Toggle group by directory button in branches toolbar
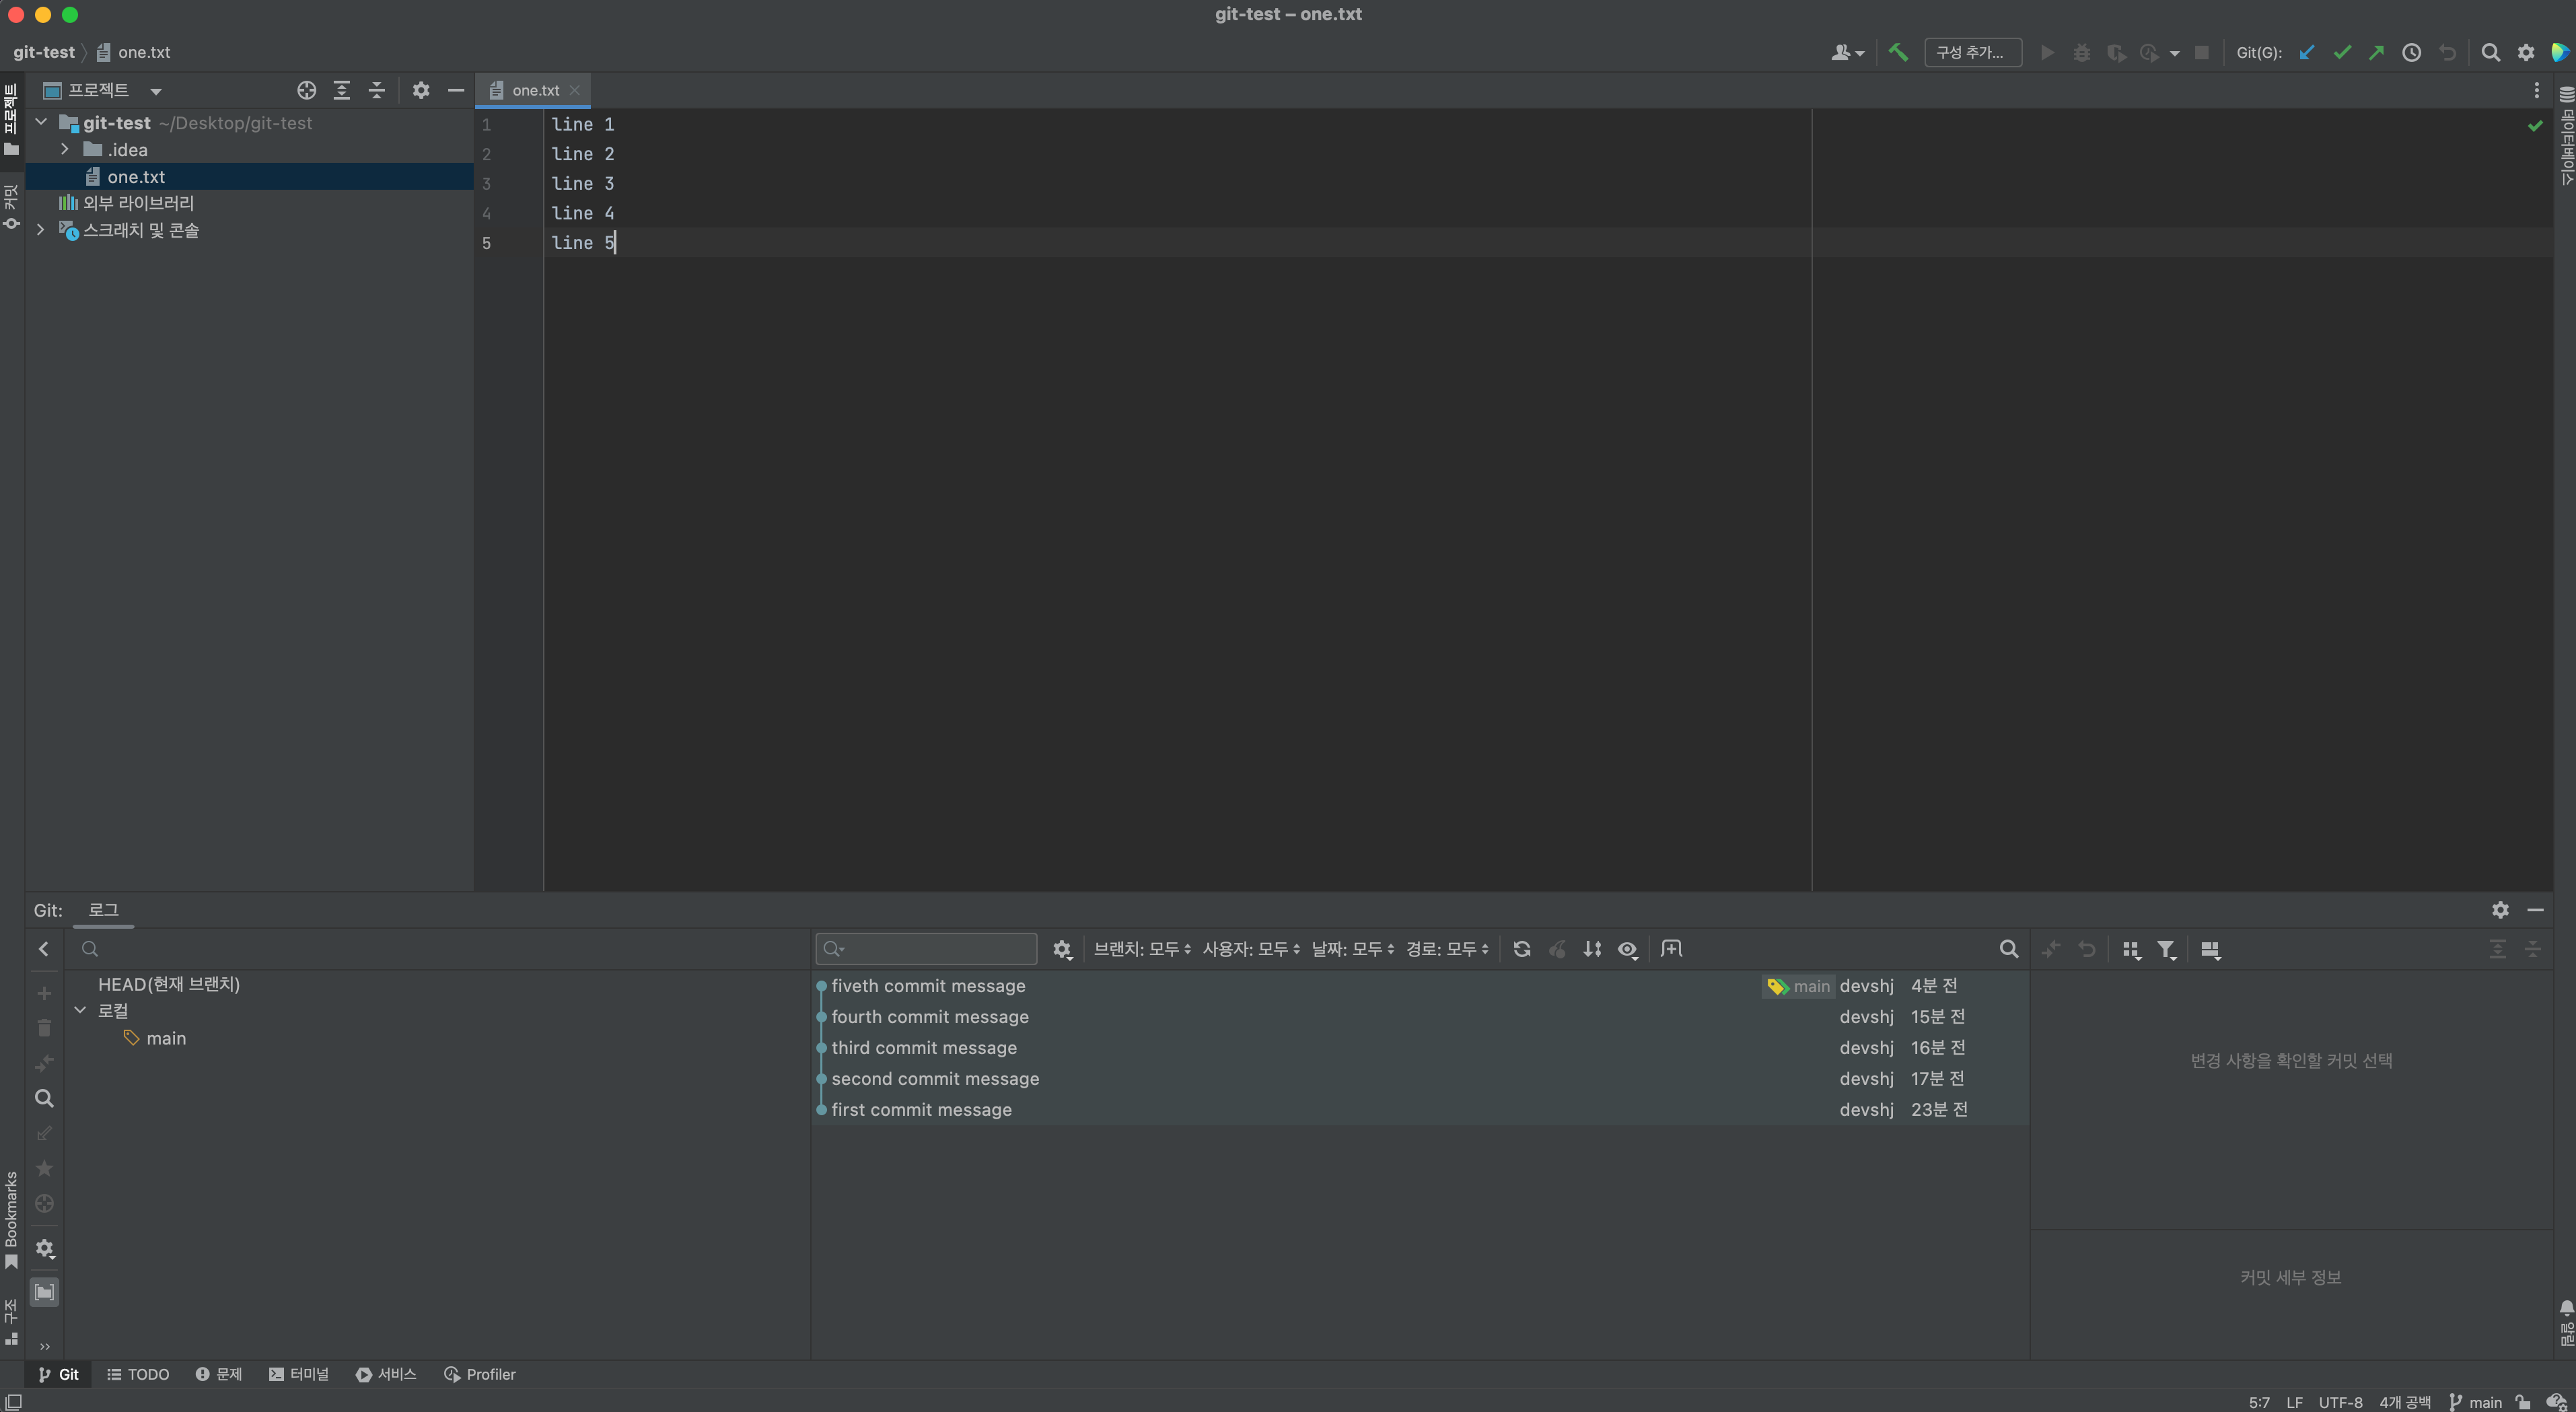 [44, 1292]
